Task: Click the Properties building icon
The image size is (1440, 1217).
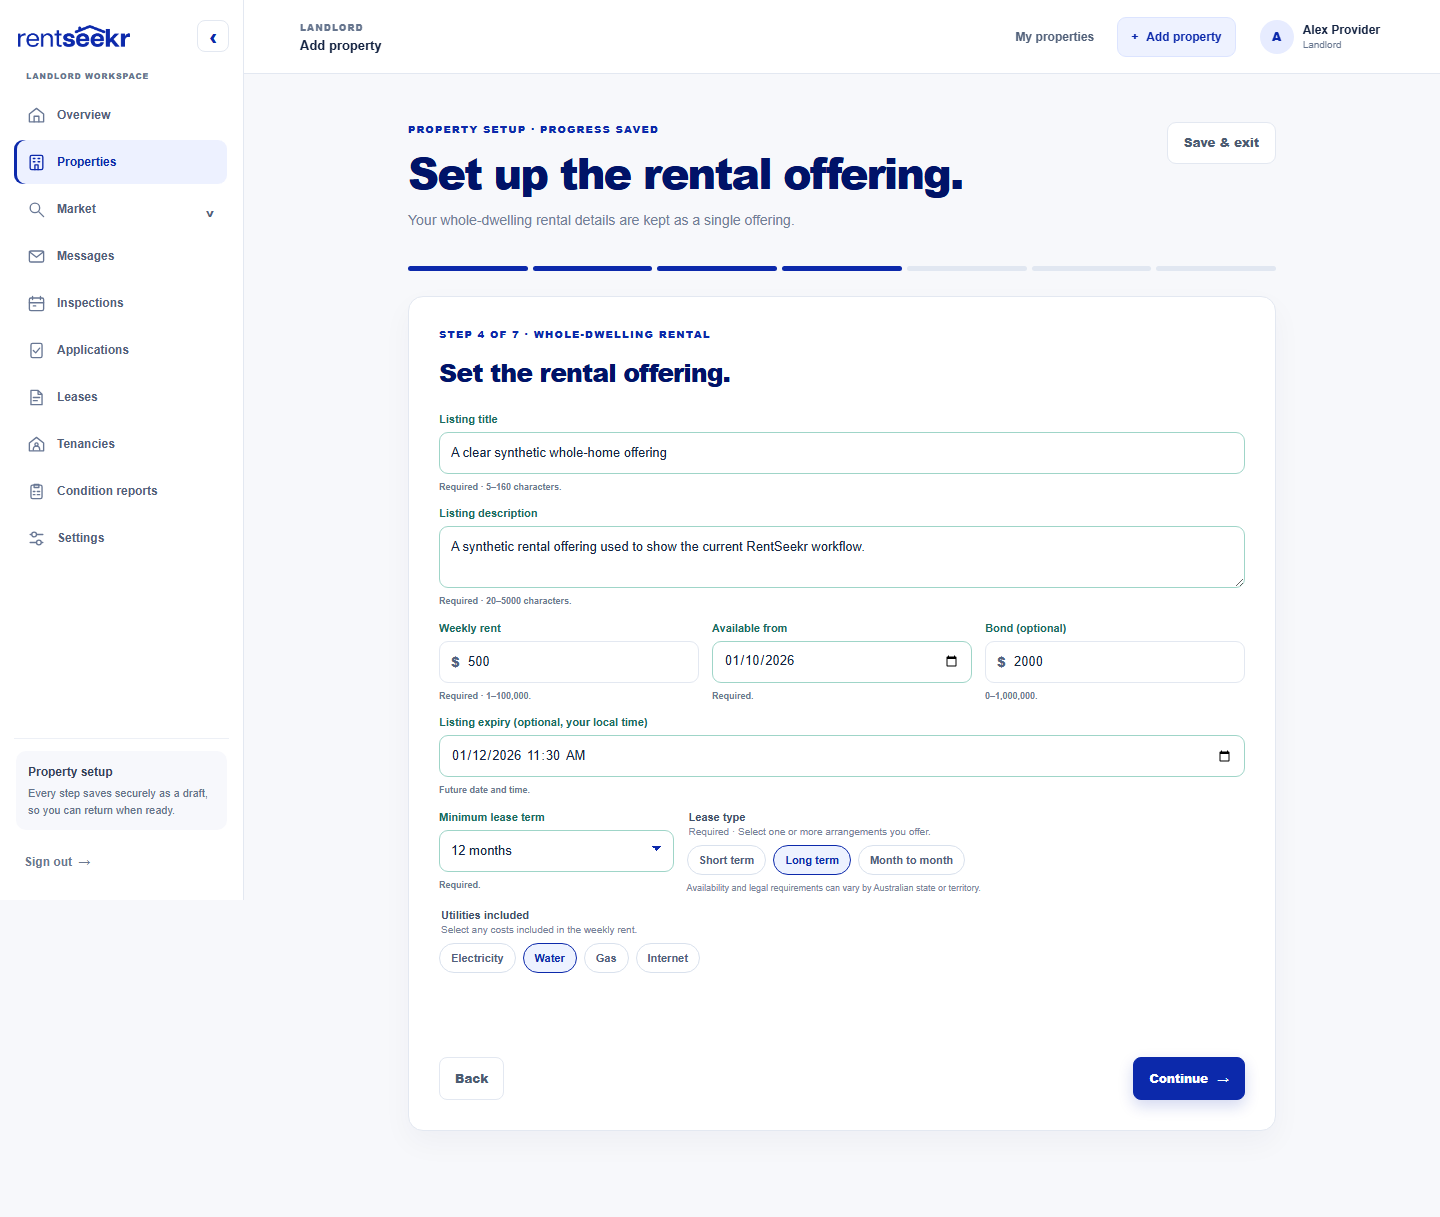Action: (x=37, y=162)
